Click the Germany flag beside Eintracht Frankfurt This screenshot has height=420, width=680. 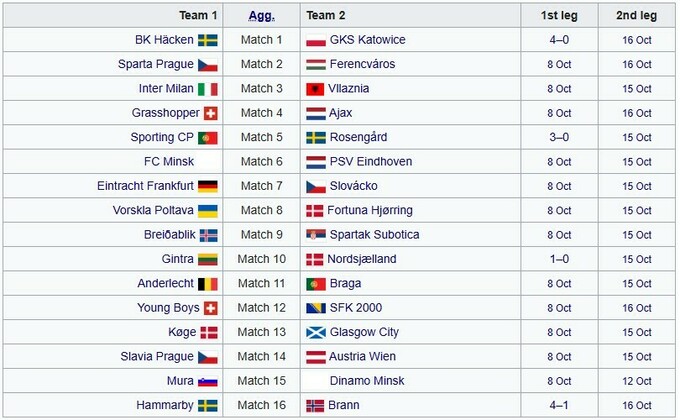point(208,186)
